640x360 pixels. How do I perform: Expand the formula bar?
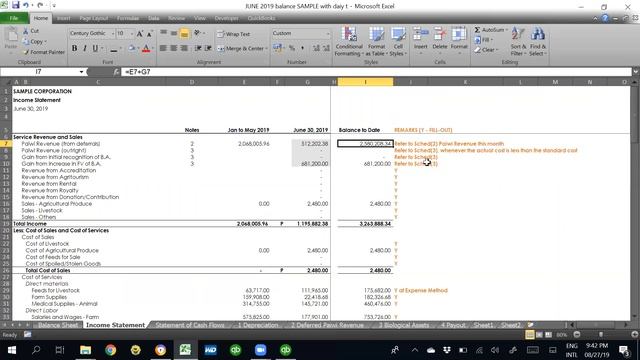(x=636, y=72)
